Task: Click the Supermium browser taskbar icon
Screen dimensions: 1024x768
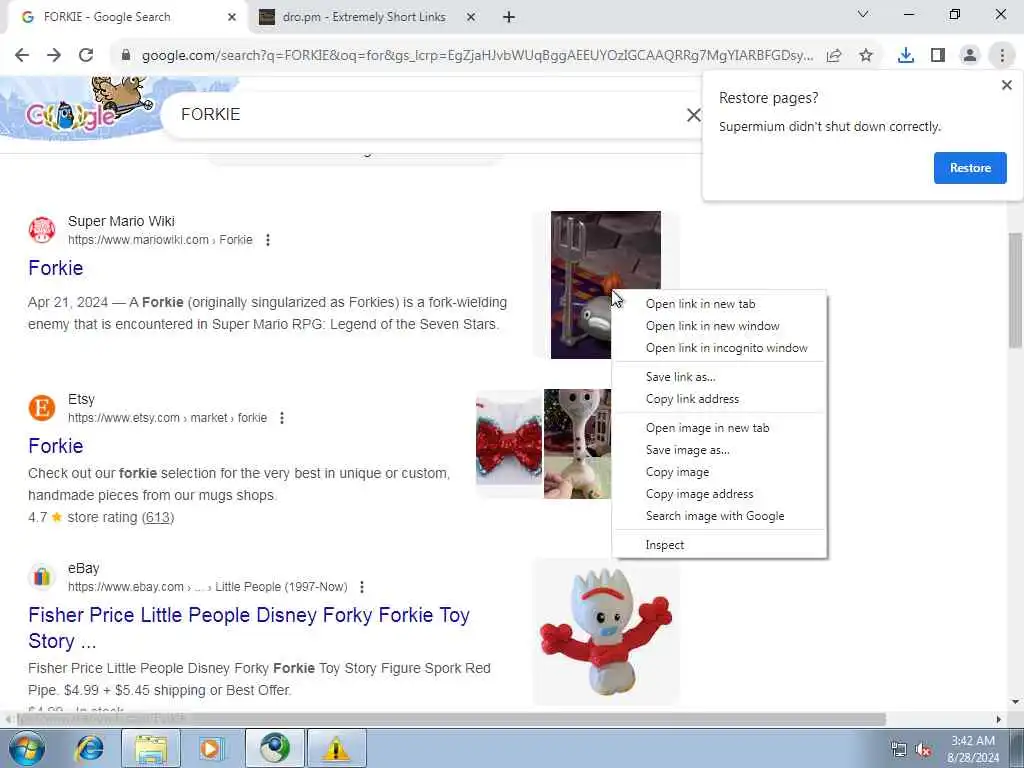Action: [x=275, y=748]
